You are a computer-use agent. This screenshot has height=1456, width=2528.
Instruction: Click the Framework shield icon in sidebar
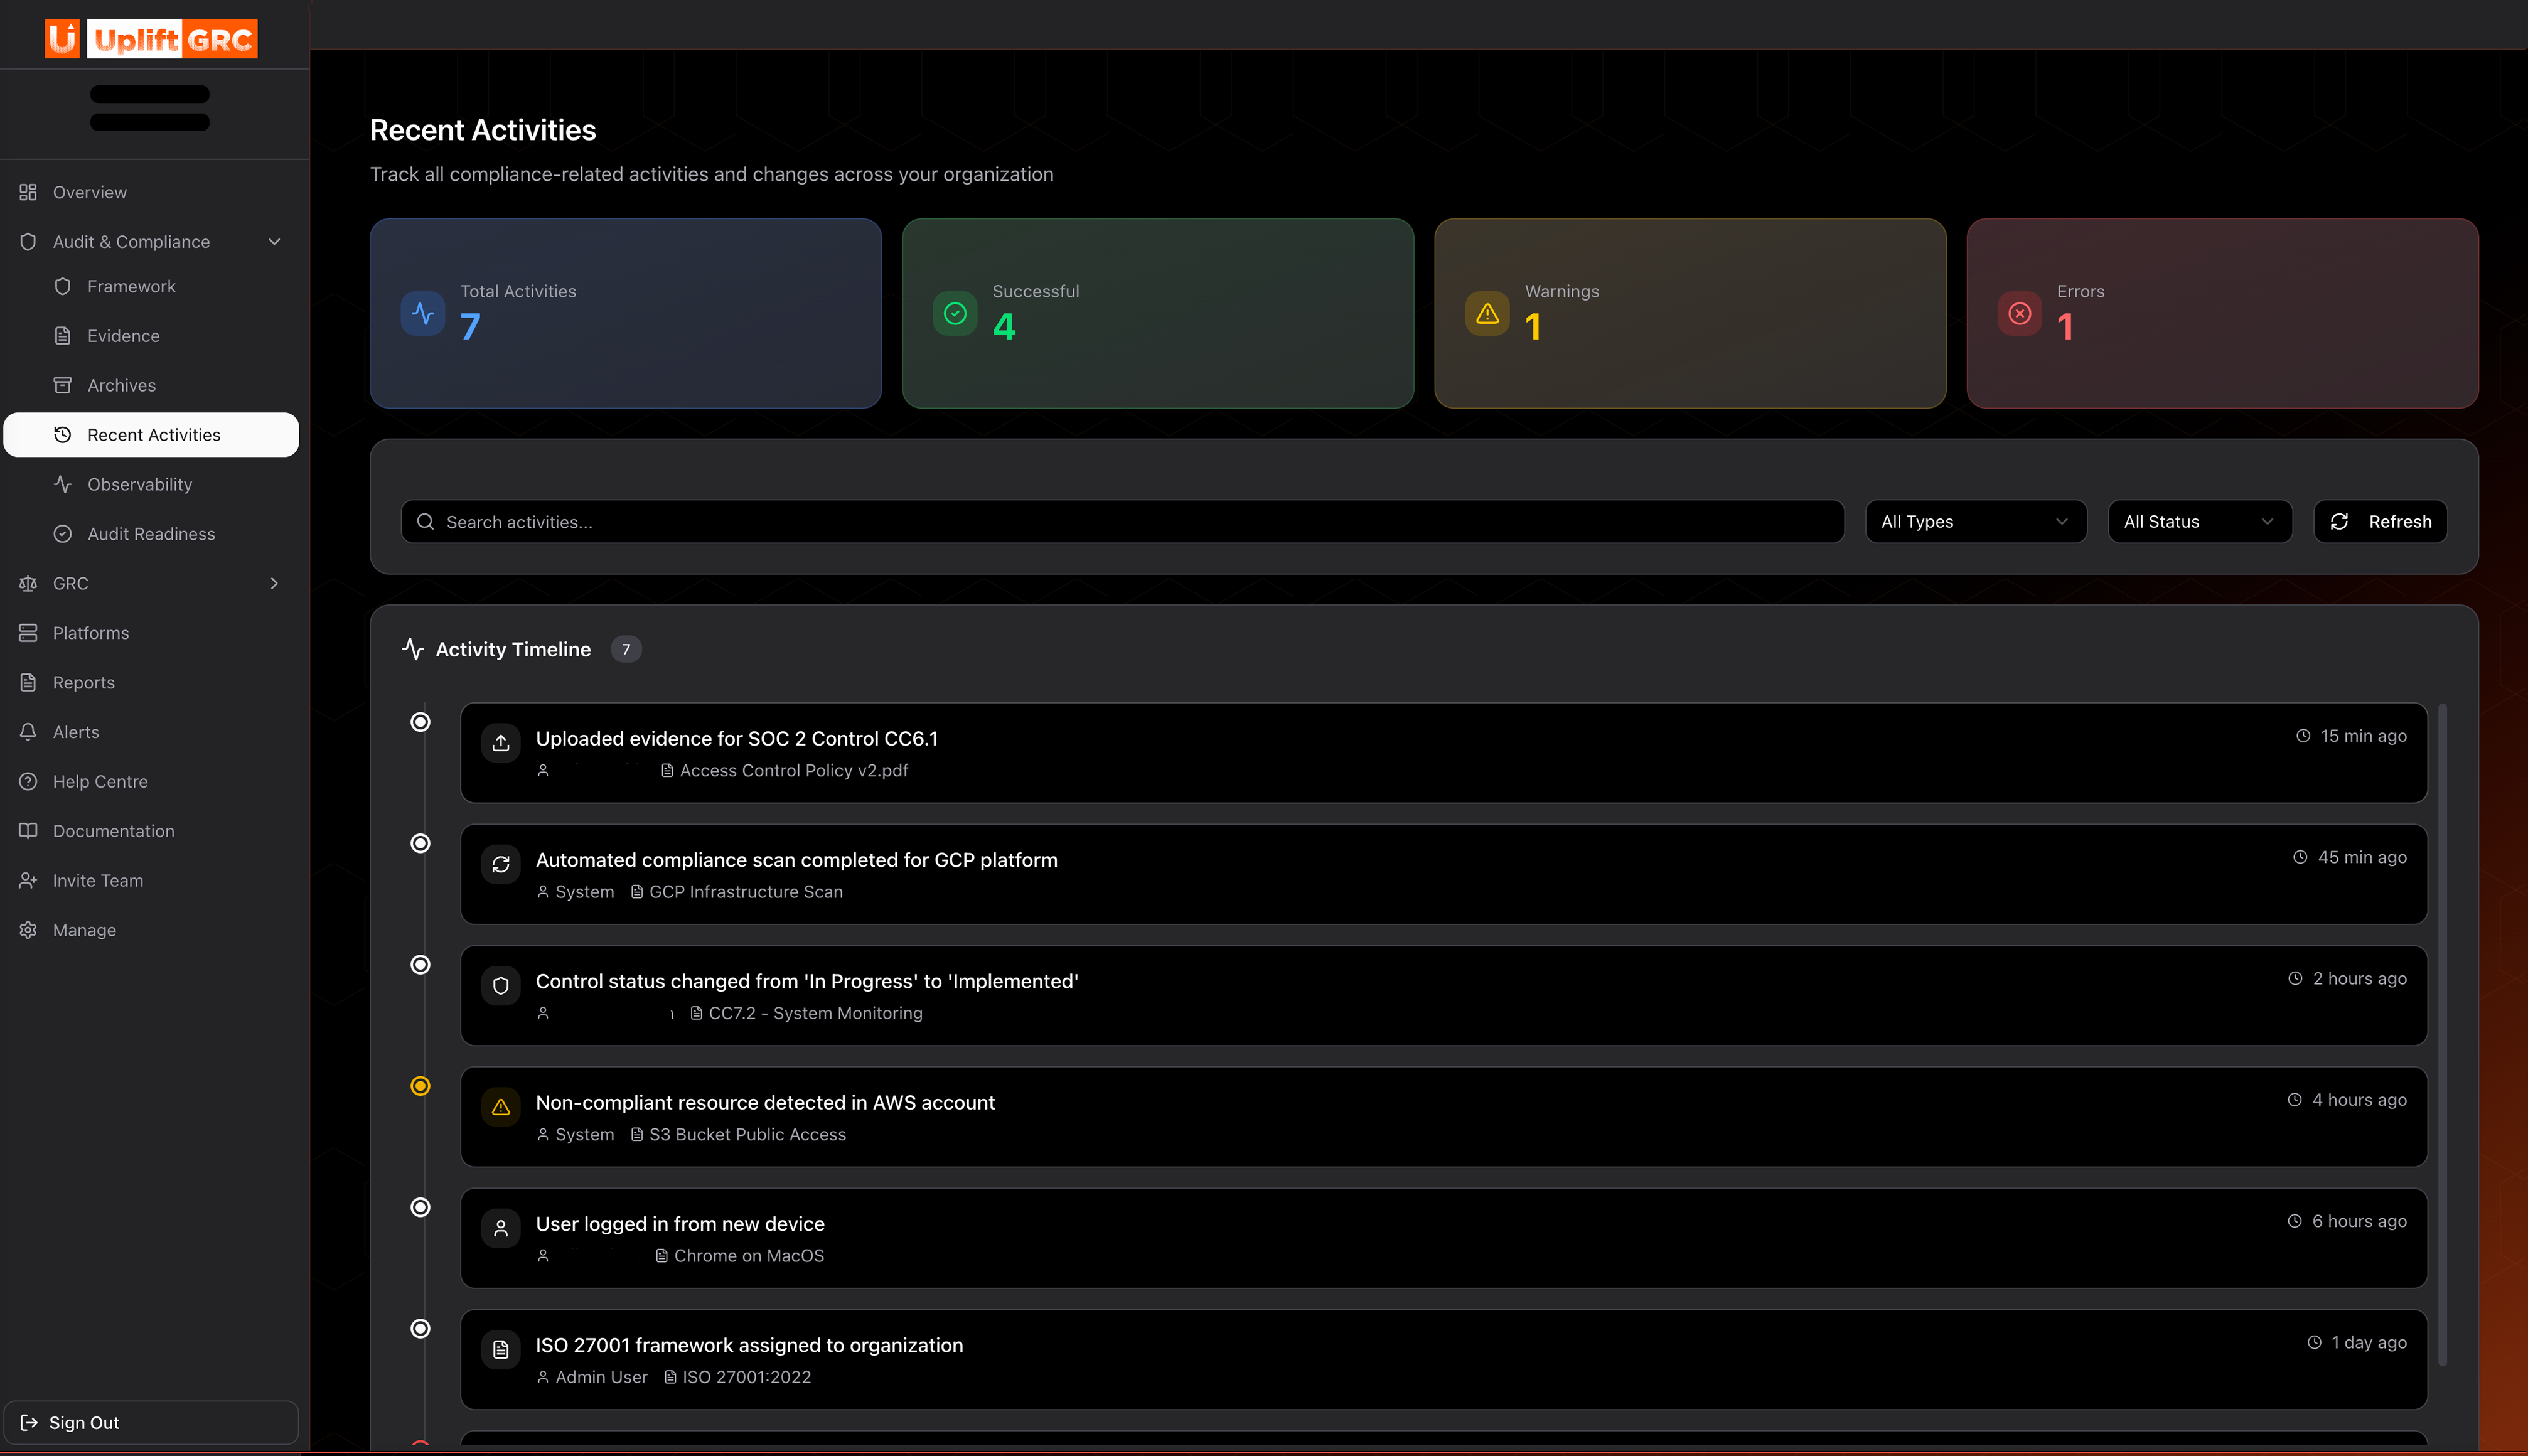(62, 286)
